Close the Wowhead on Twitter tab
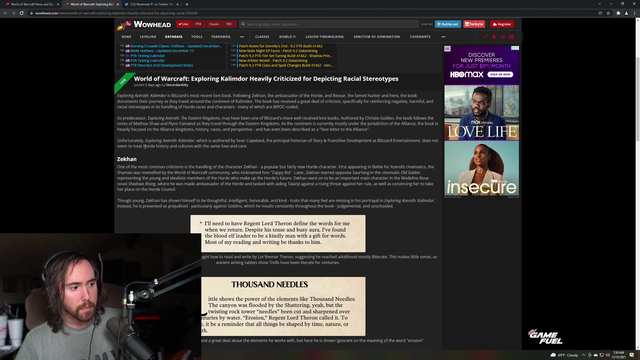 coord(178,4)
